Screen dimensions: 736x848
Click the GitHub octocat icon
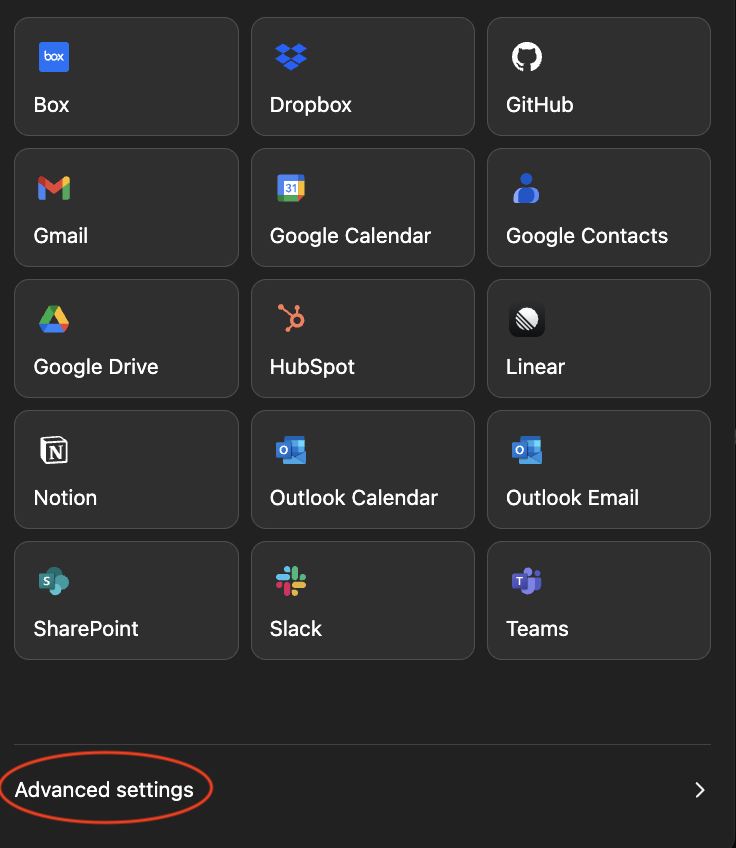pyautogui.click(x=526, y=57)
